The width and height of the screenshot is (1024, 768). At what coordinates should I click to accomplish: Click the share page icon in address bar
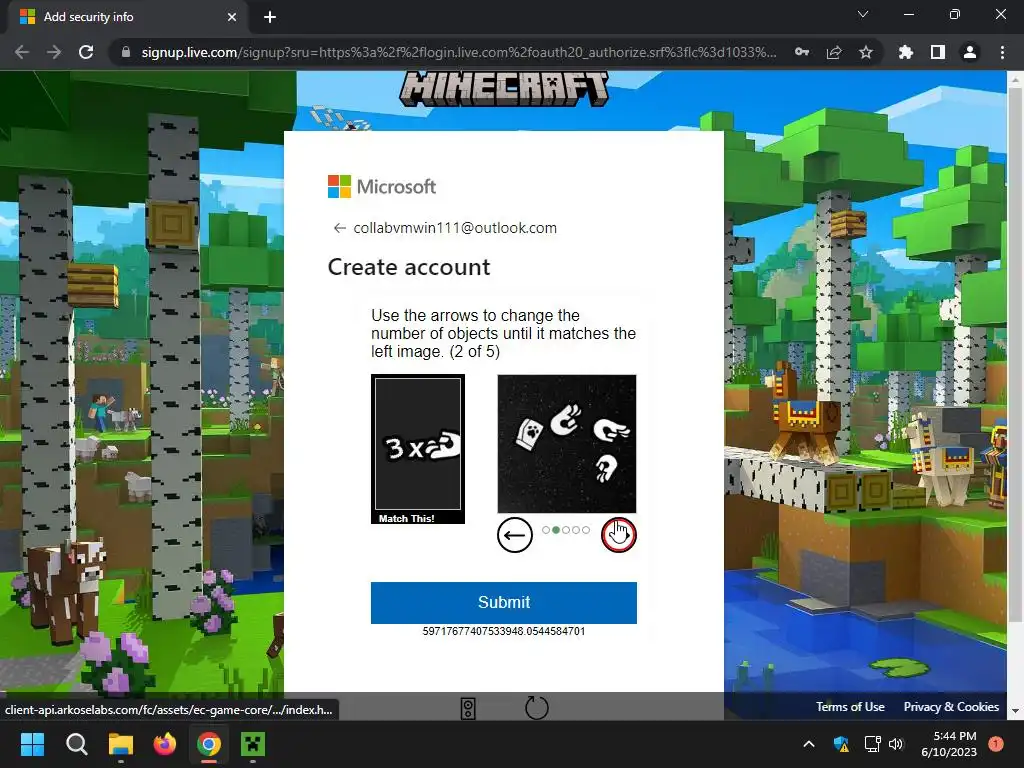click(834, 52)
